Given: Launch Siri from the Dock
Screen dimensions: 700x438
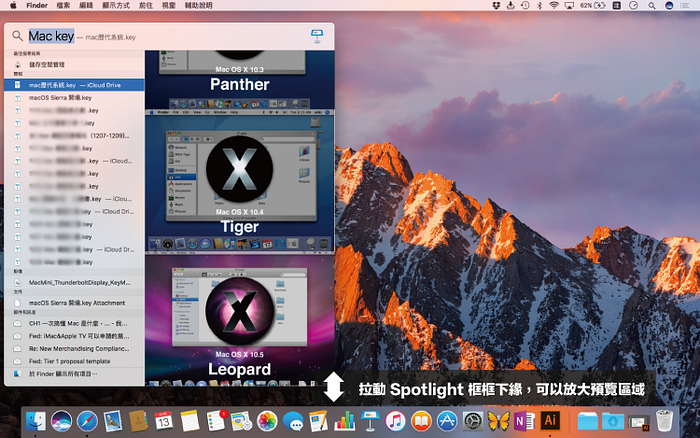Looking at the screenshot, I should (x=61, y=421).
